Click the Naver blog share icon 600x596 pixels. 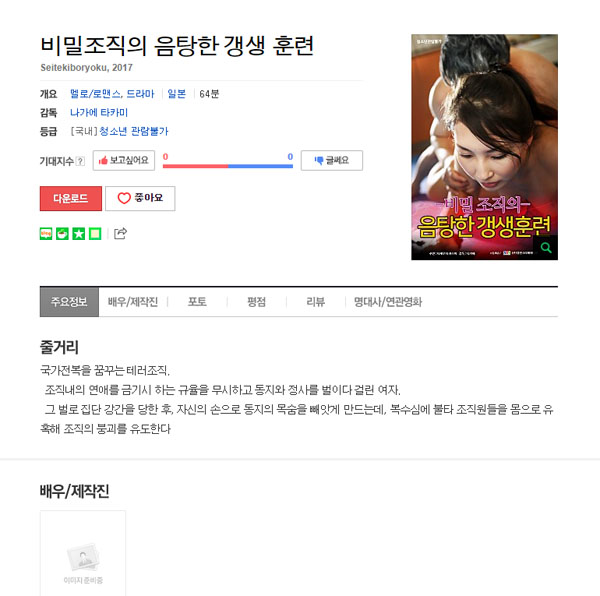click(46, 233)
